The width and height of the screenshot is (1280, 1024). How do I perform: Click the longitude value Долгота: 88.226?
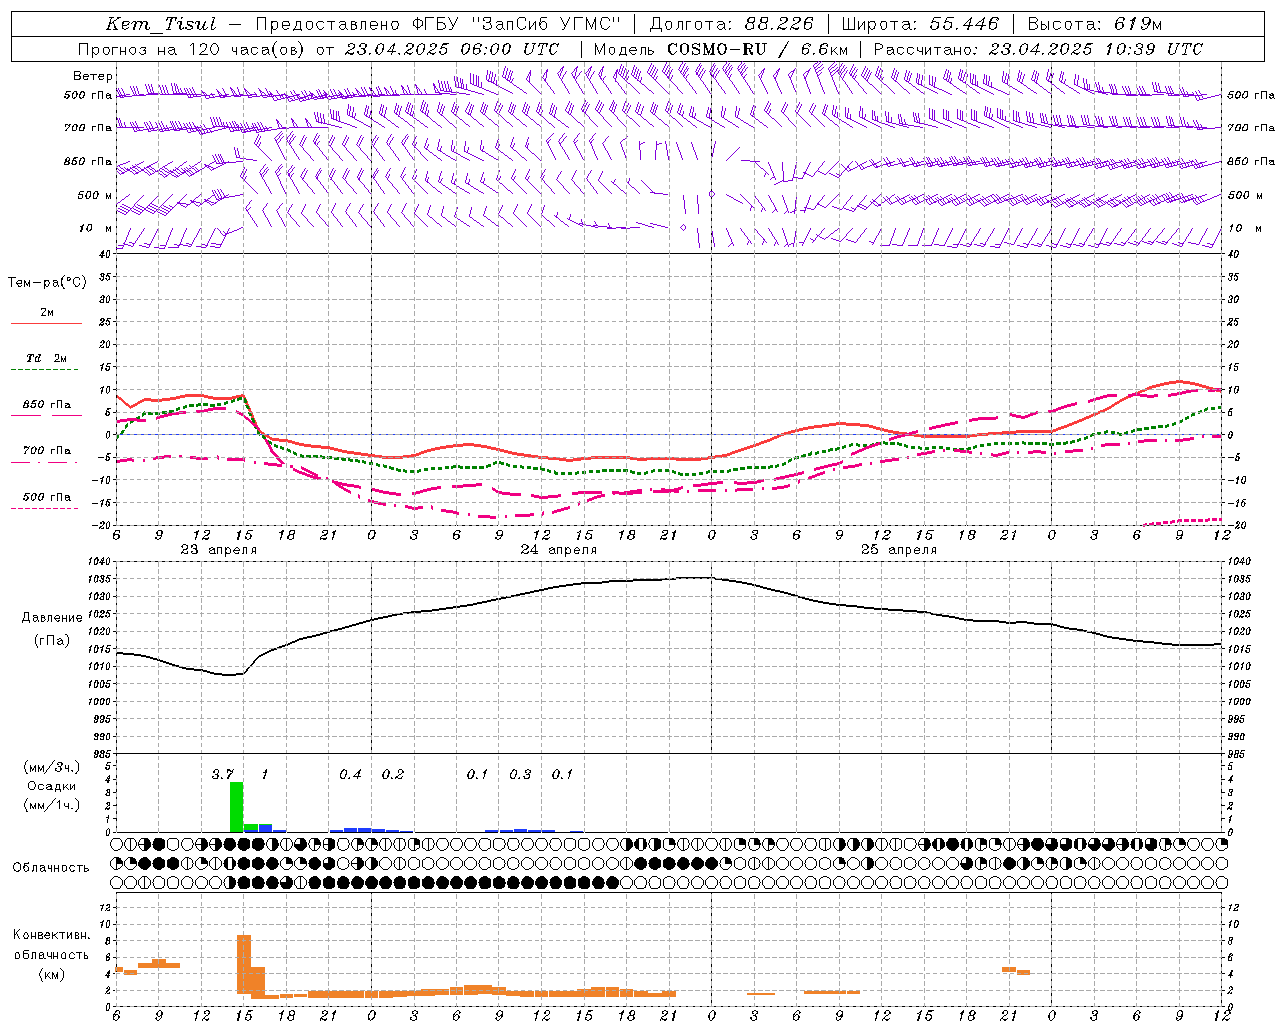732,24
